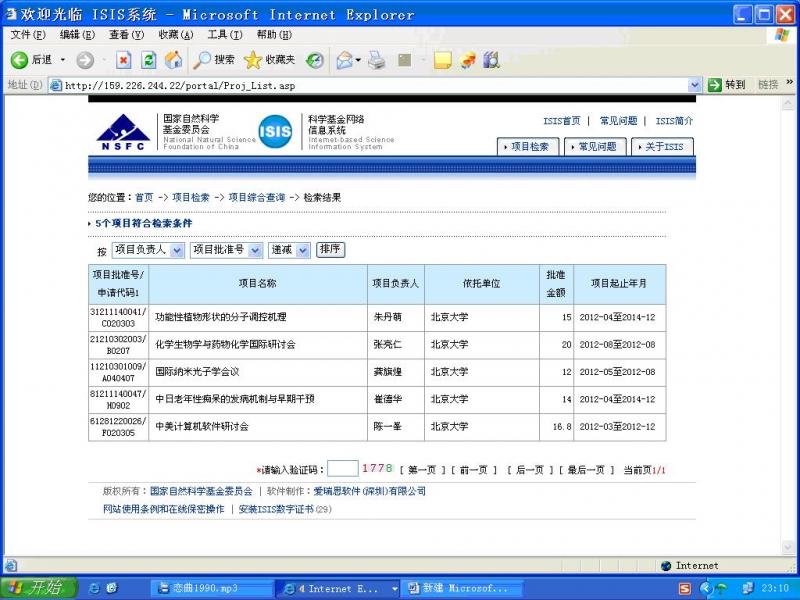Click the Messenger people icon in toolbar
Image resolution: width=800 pixels, height=600 pixels.
467,60
